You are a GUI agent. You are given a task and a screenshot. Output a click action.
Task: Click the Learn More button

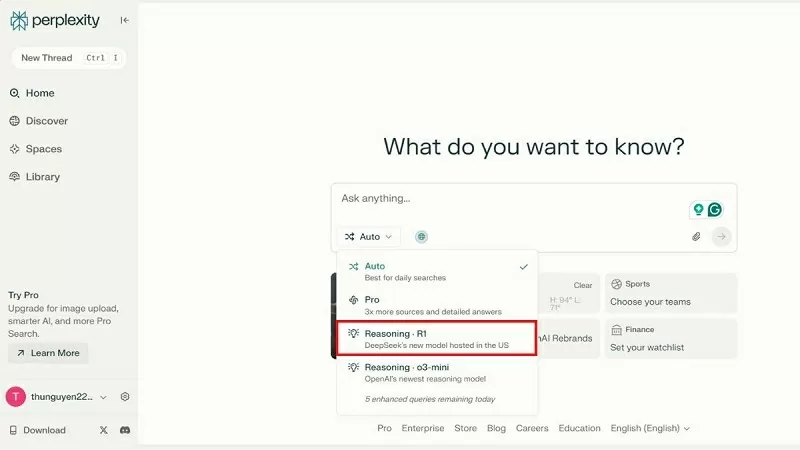click(x=48, y=353)
